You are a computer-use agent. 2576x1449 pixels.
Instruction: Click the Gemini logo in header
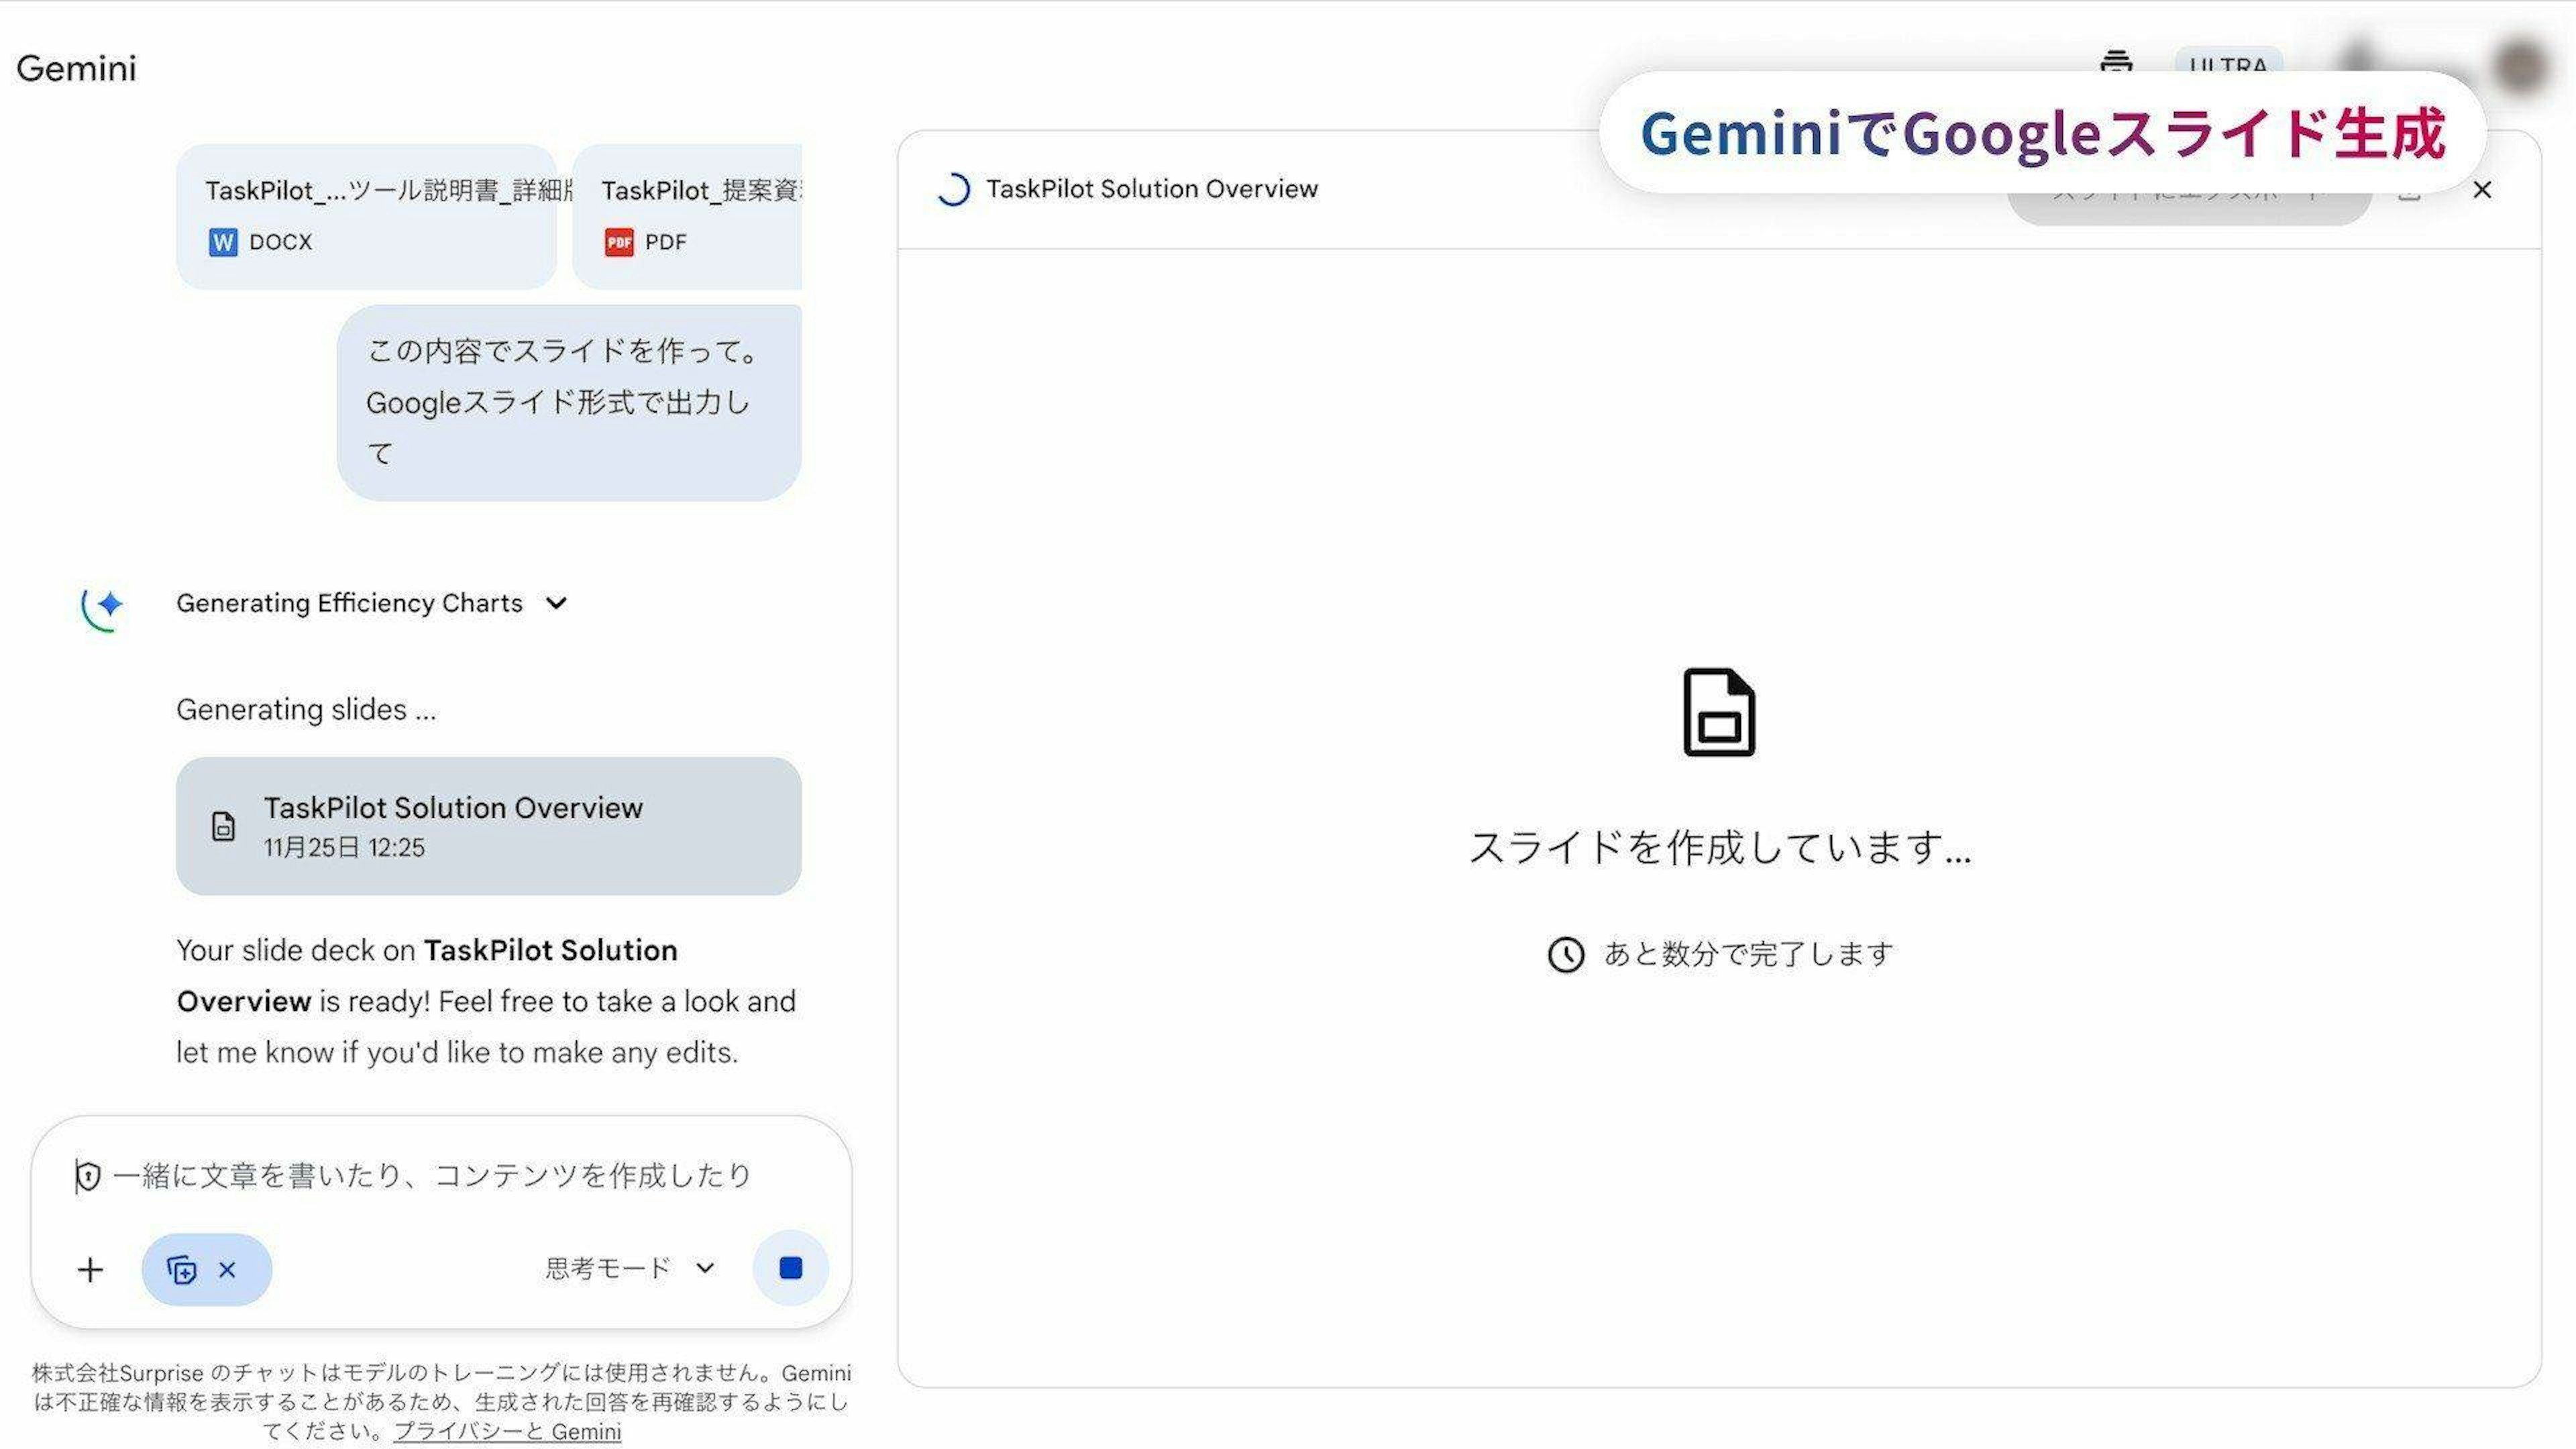tap(76, 68)
